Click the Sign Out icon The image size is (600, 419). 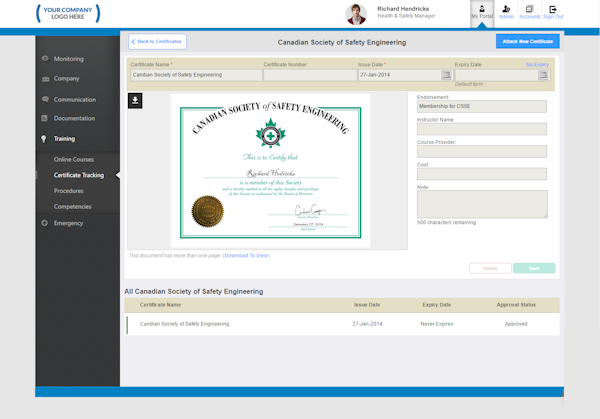[x=553, y=12]
